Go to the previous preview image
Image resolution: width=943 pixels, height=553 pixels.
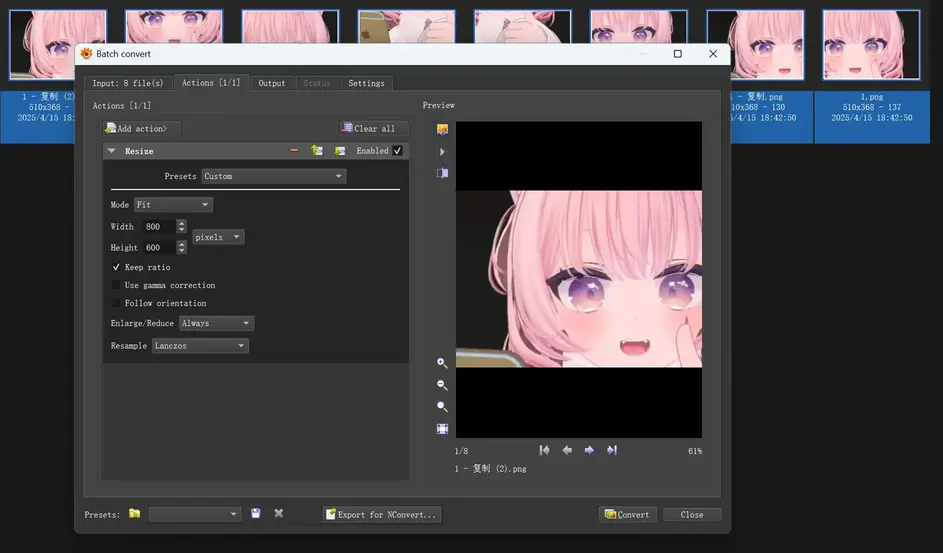567,451
